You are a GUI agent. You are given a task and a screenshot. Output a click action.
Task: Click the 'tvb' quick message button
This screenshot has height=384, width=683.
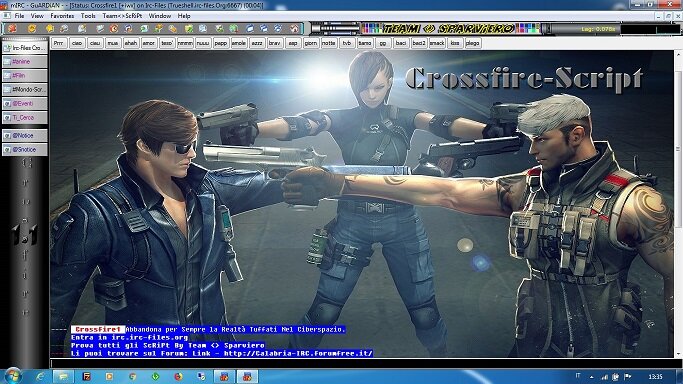[x=347, y=43]
